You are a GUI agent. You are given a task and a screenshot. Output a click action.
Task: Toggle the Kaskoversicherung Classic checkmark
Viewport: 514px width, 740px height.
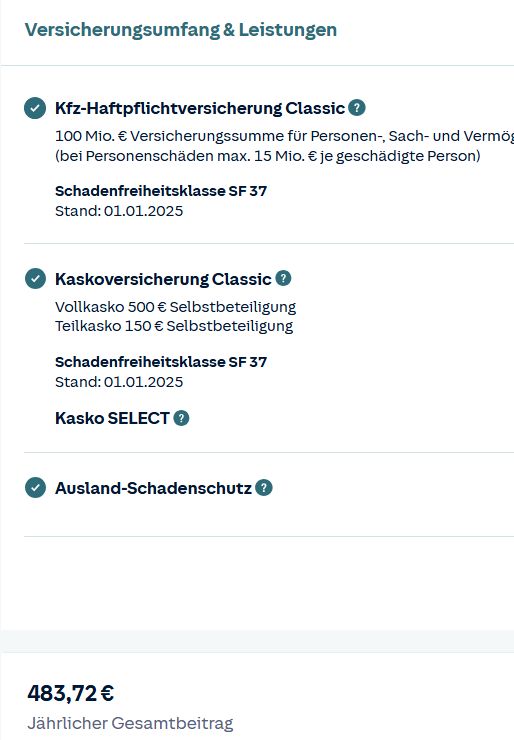click(x=35, y=278)
